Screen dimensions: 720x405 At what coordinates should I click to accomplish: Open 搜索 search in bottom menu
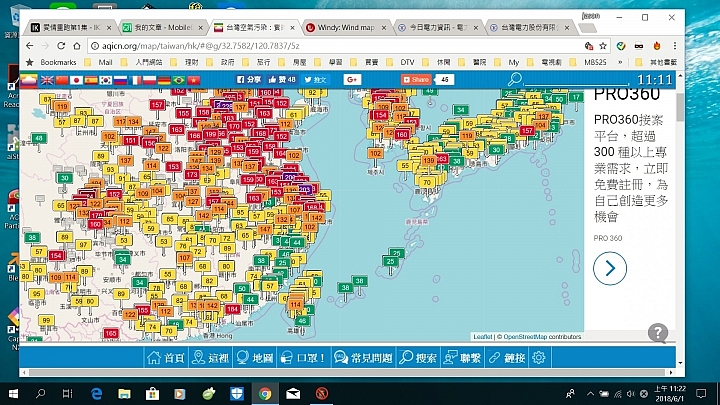(418, 357)
